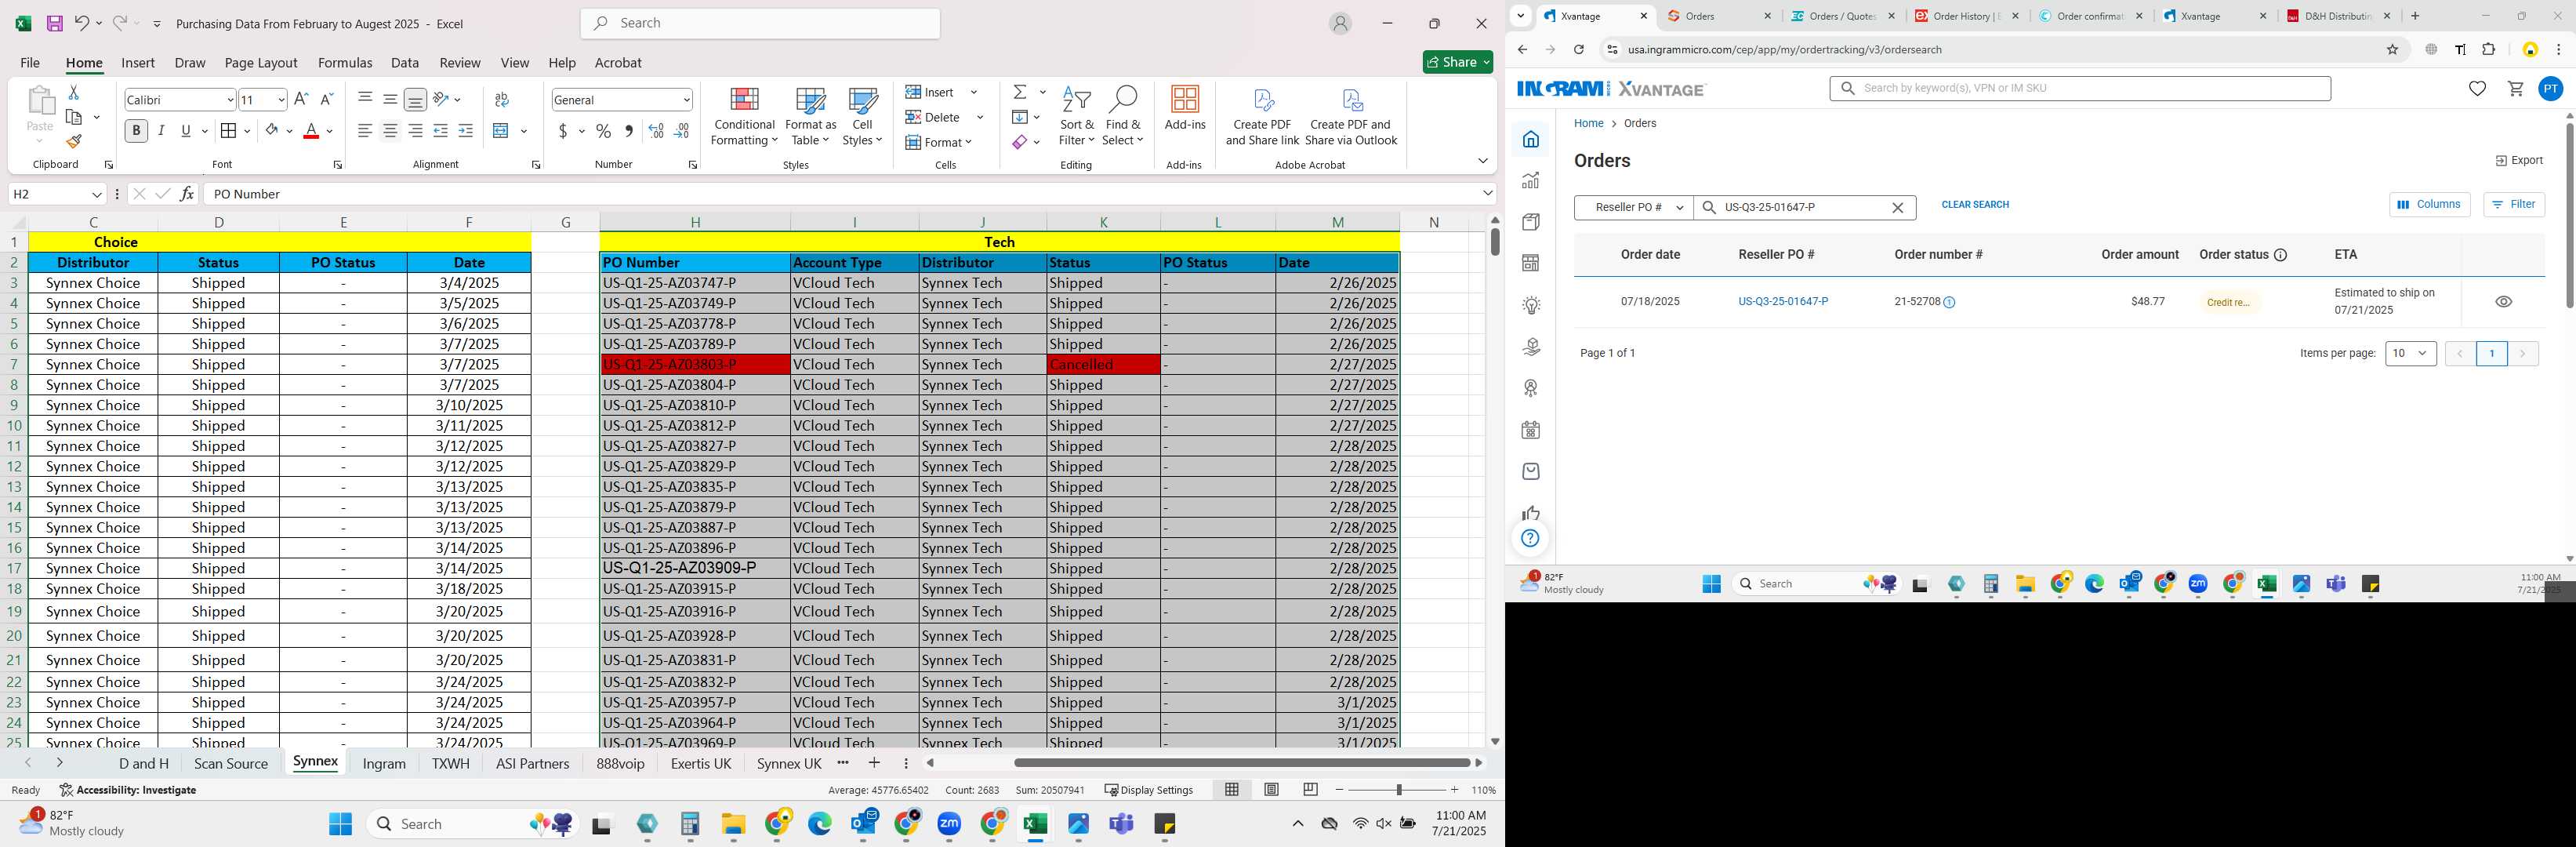The image size is (2576, 847).
Task: Click the shopping cart icon in Xvantage
Action: tap(2515, 88)
